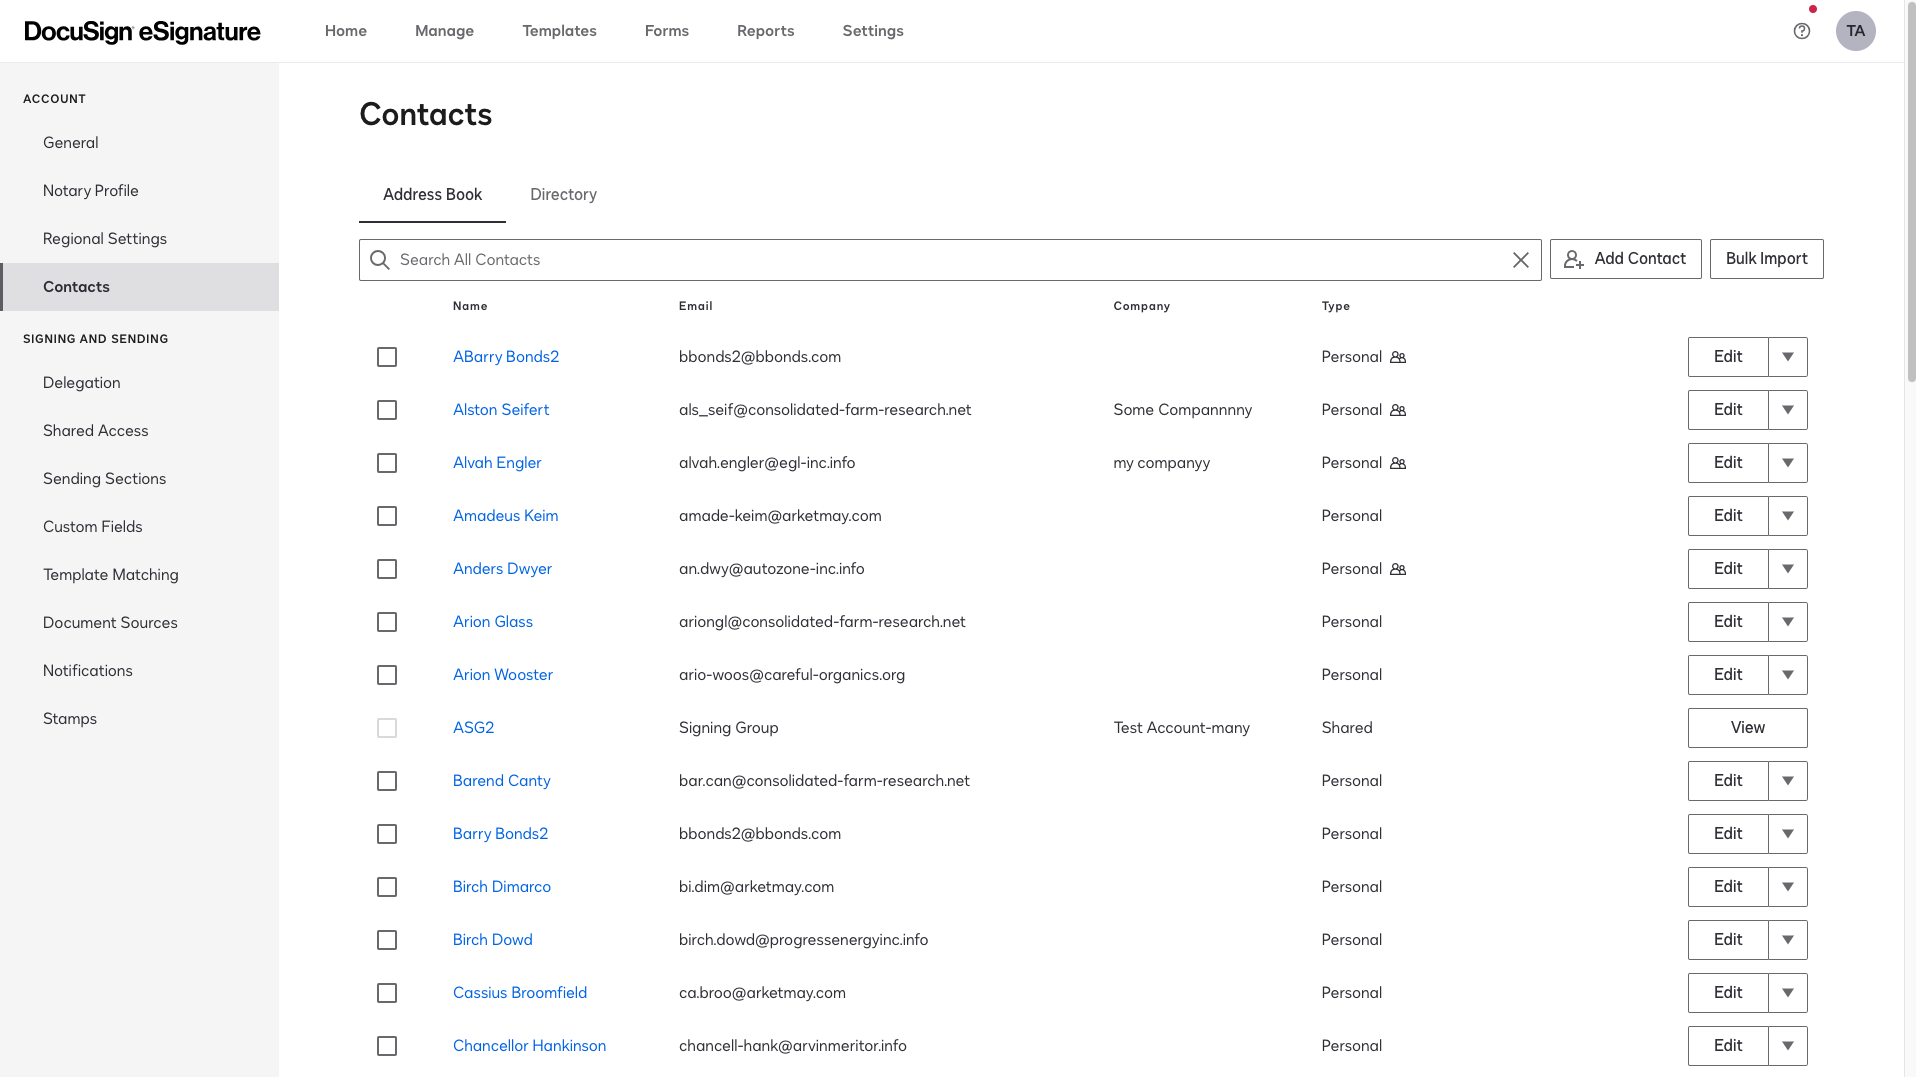Open the Settings top navigation item
Viewport: 1916px width, 1077px height.
(x=873, y=31)
